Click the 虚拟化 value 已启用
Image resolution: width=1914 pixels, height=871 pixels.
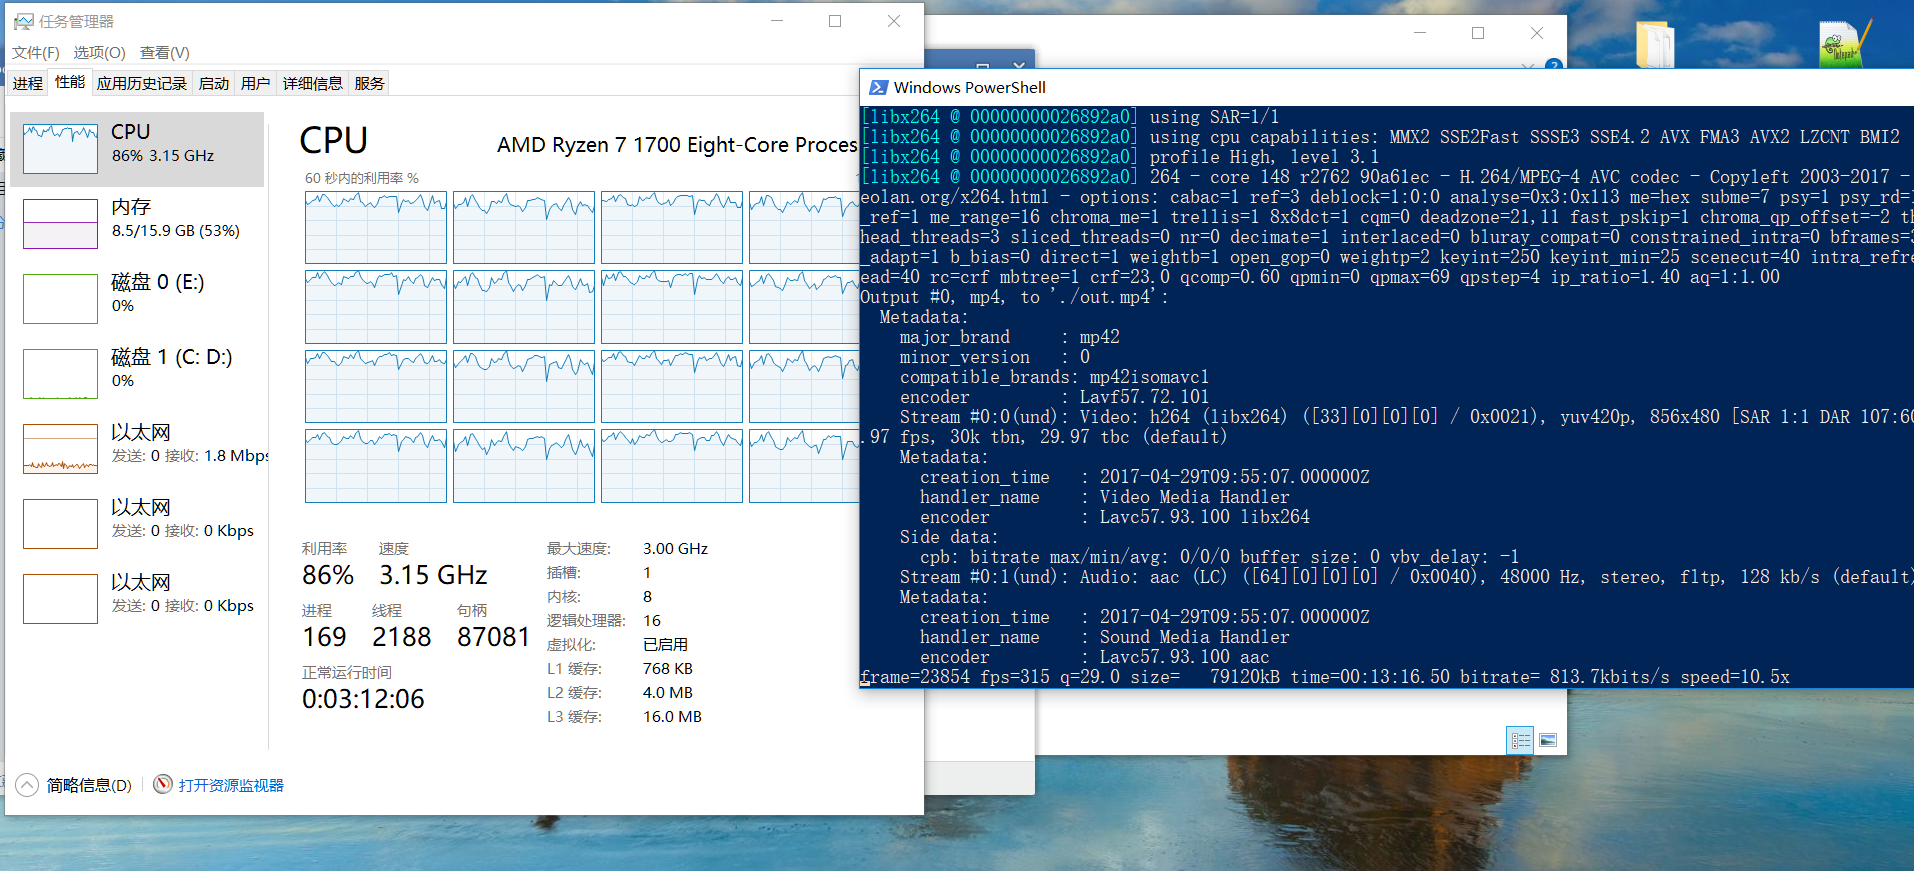click(x=665, y=644)
